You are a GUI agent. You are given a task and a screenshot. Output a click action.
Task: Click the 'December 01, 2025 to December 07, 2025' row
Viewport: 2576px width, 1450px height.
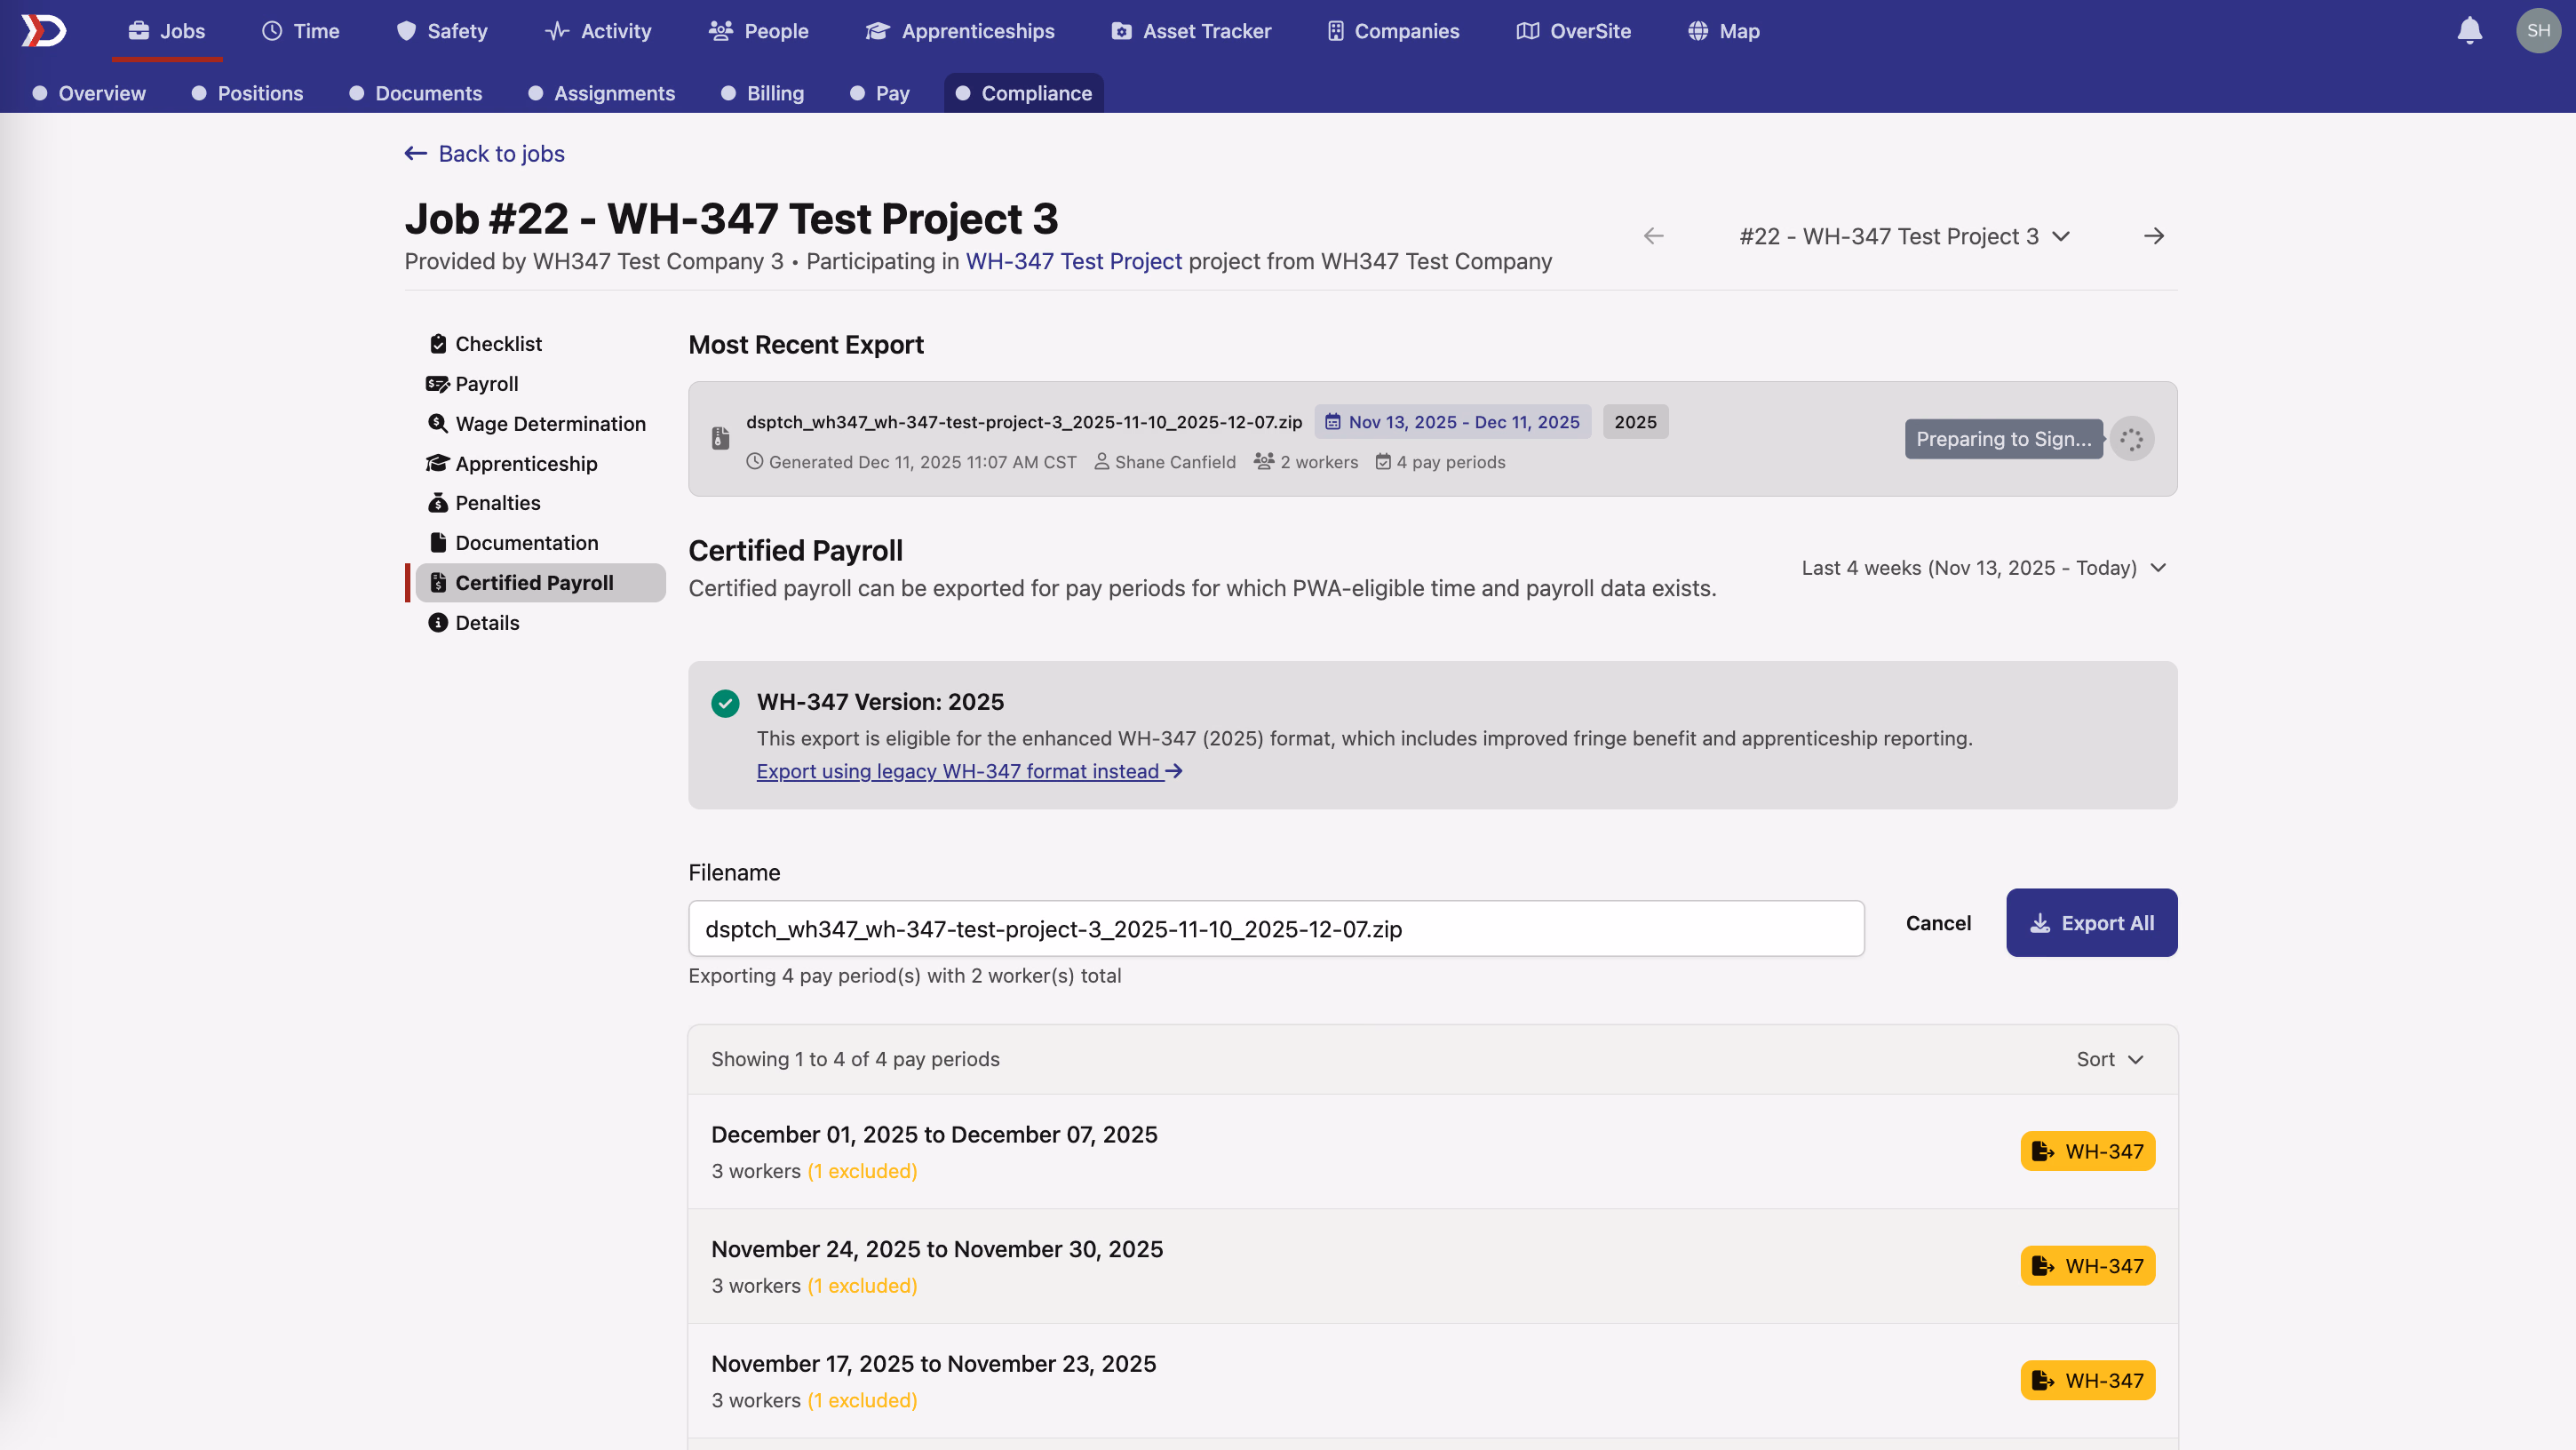pos(1432,1152)
